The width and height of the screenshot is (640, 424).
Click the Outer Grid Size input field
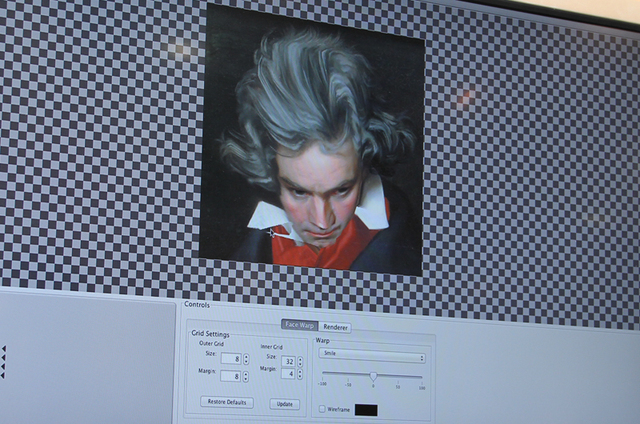pos(230,358)
